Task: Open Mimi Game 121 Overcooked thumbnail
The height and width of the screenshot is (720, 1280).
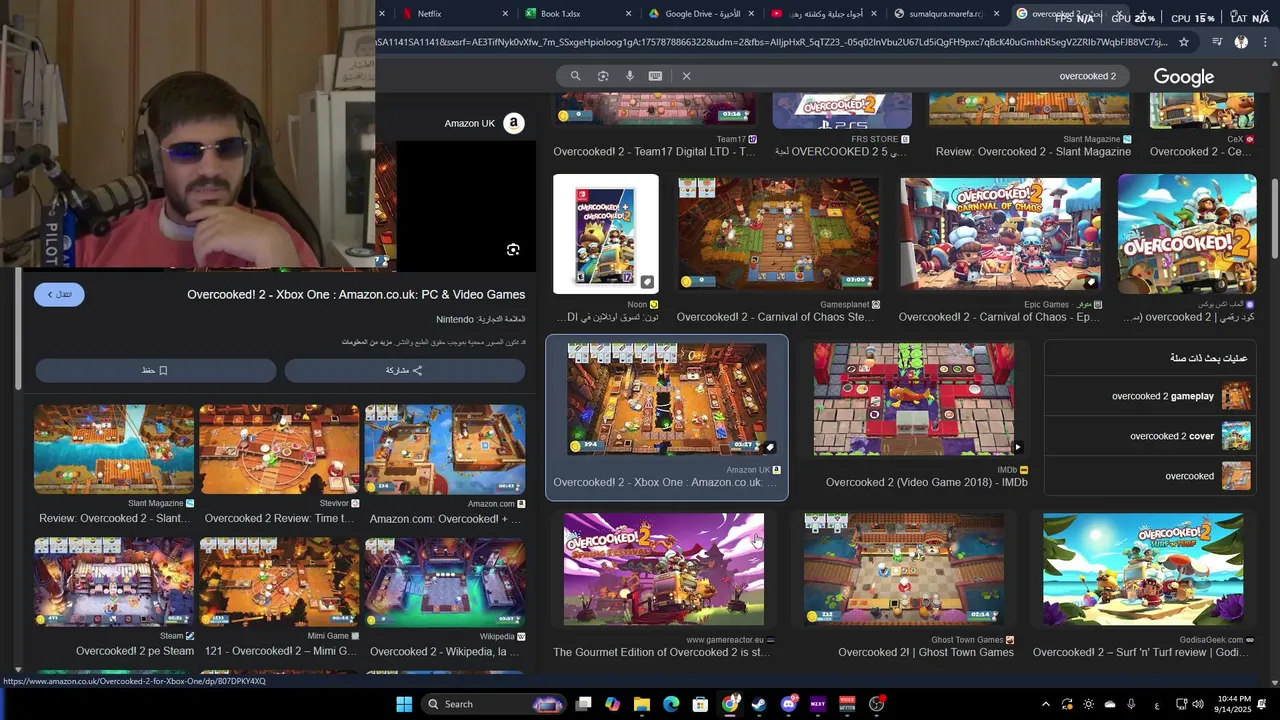Action: point(279,582)
